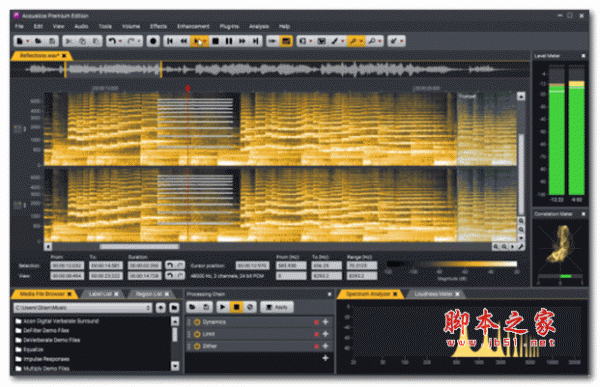Stop playback in the main toolbar

tap(215, 41)
